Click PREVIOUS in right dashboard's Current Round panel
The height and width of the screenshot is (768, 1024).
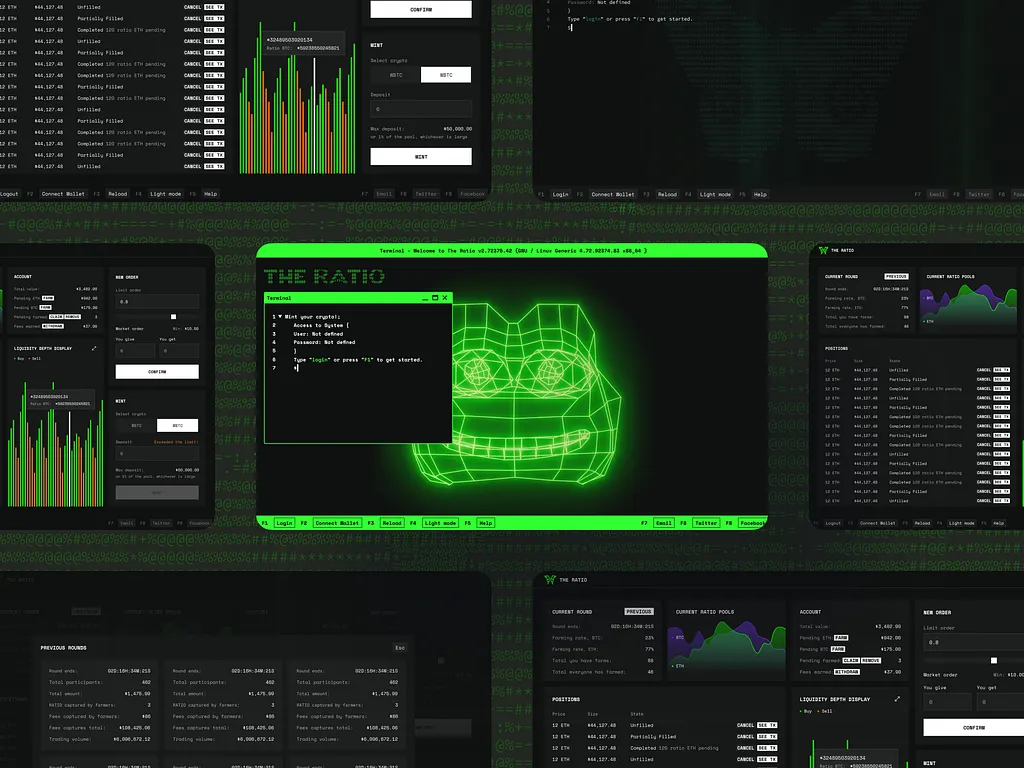tap(896, 276)
